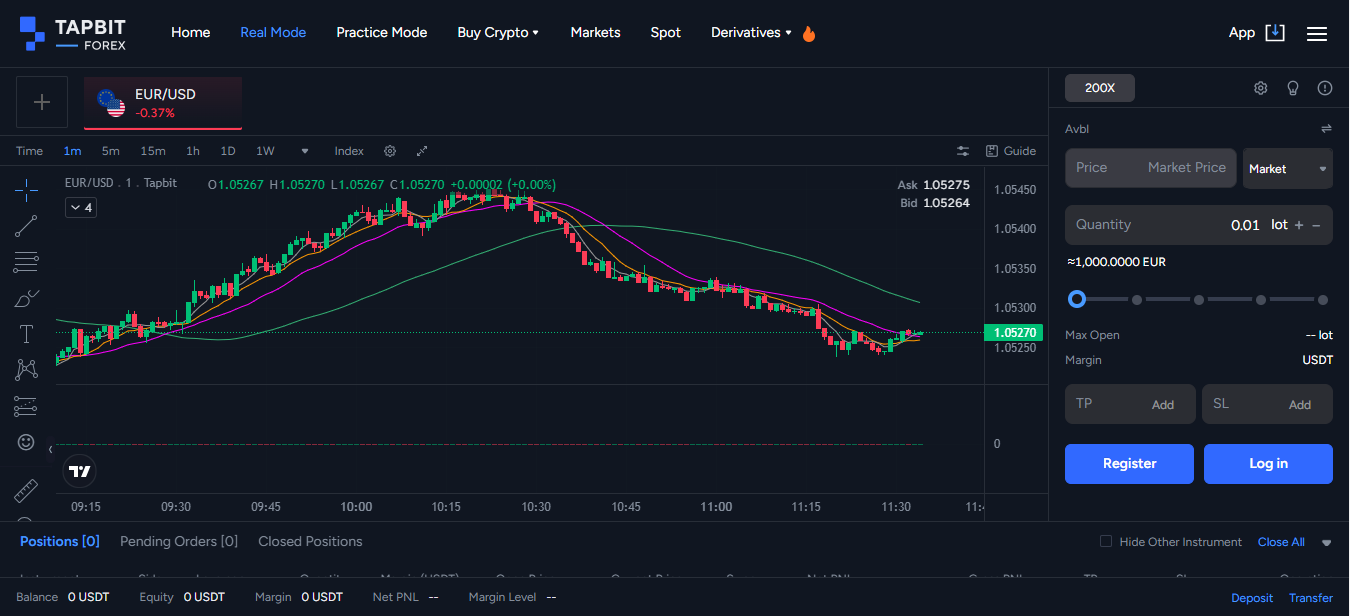Viewport: 1350px width, 616px height.
Task: Select the EUR/USD instrument tab
Action: pyautogui.click(x=163, y=103)
